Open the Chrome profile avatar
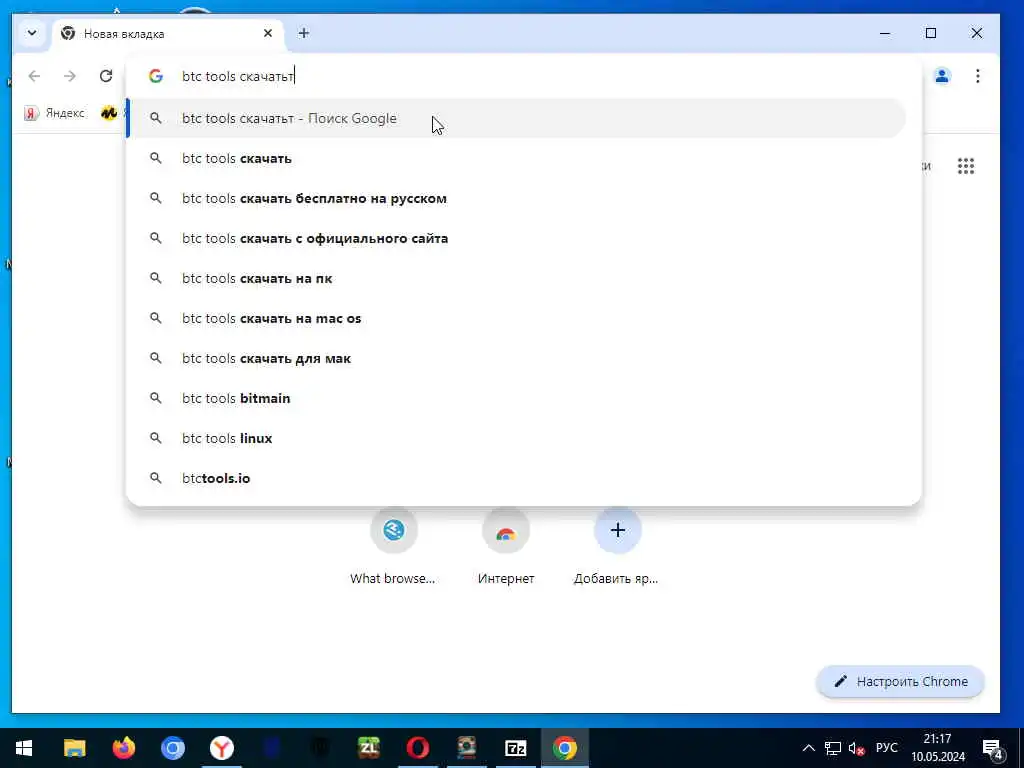1024x768 pixels. pyautogui.click(x=942, y=76)
